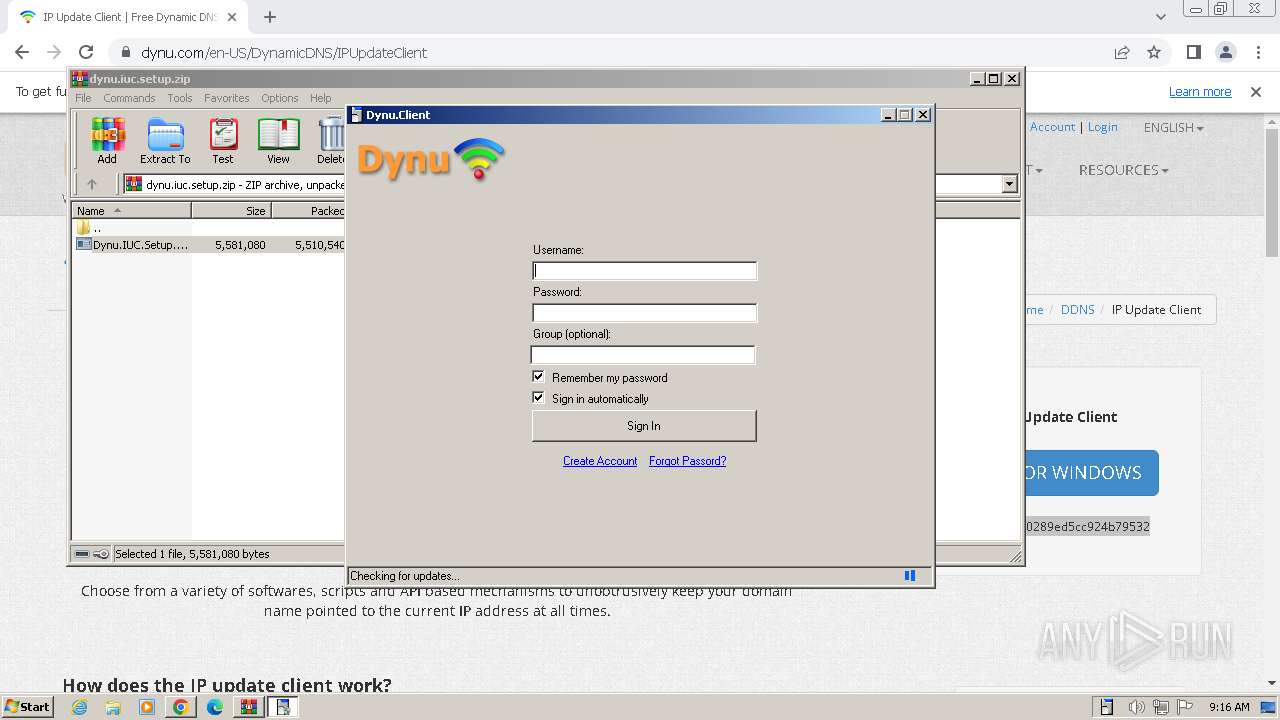This screenshot has width=1280, height=720.
Task: Open File Explorer from taskbar
Action: (x=113, y=707)
